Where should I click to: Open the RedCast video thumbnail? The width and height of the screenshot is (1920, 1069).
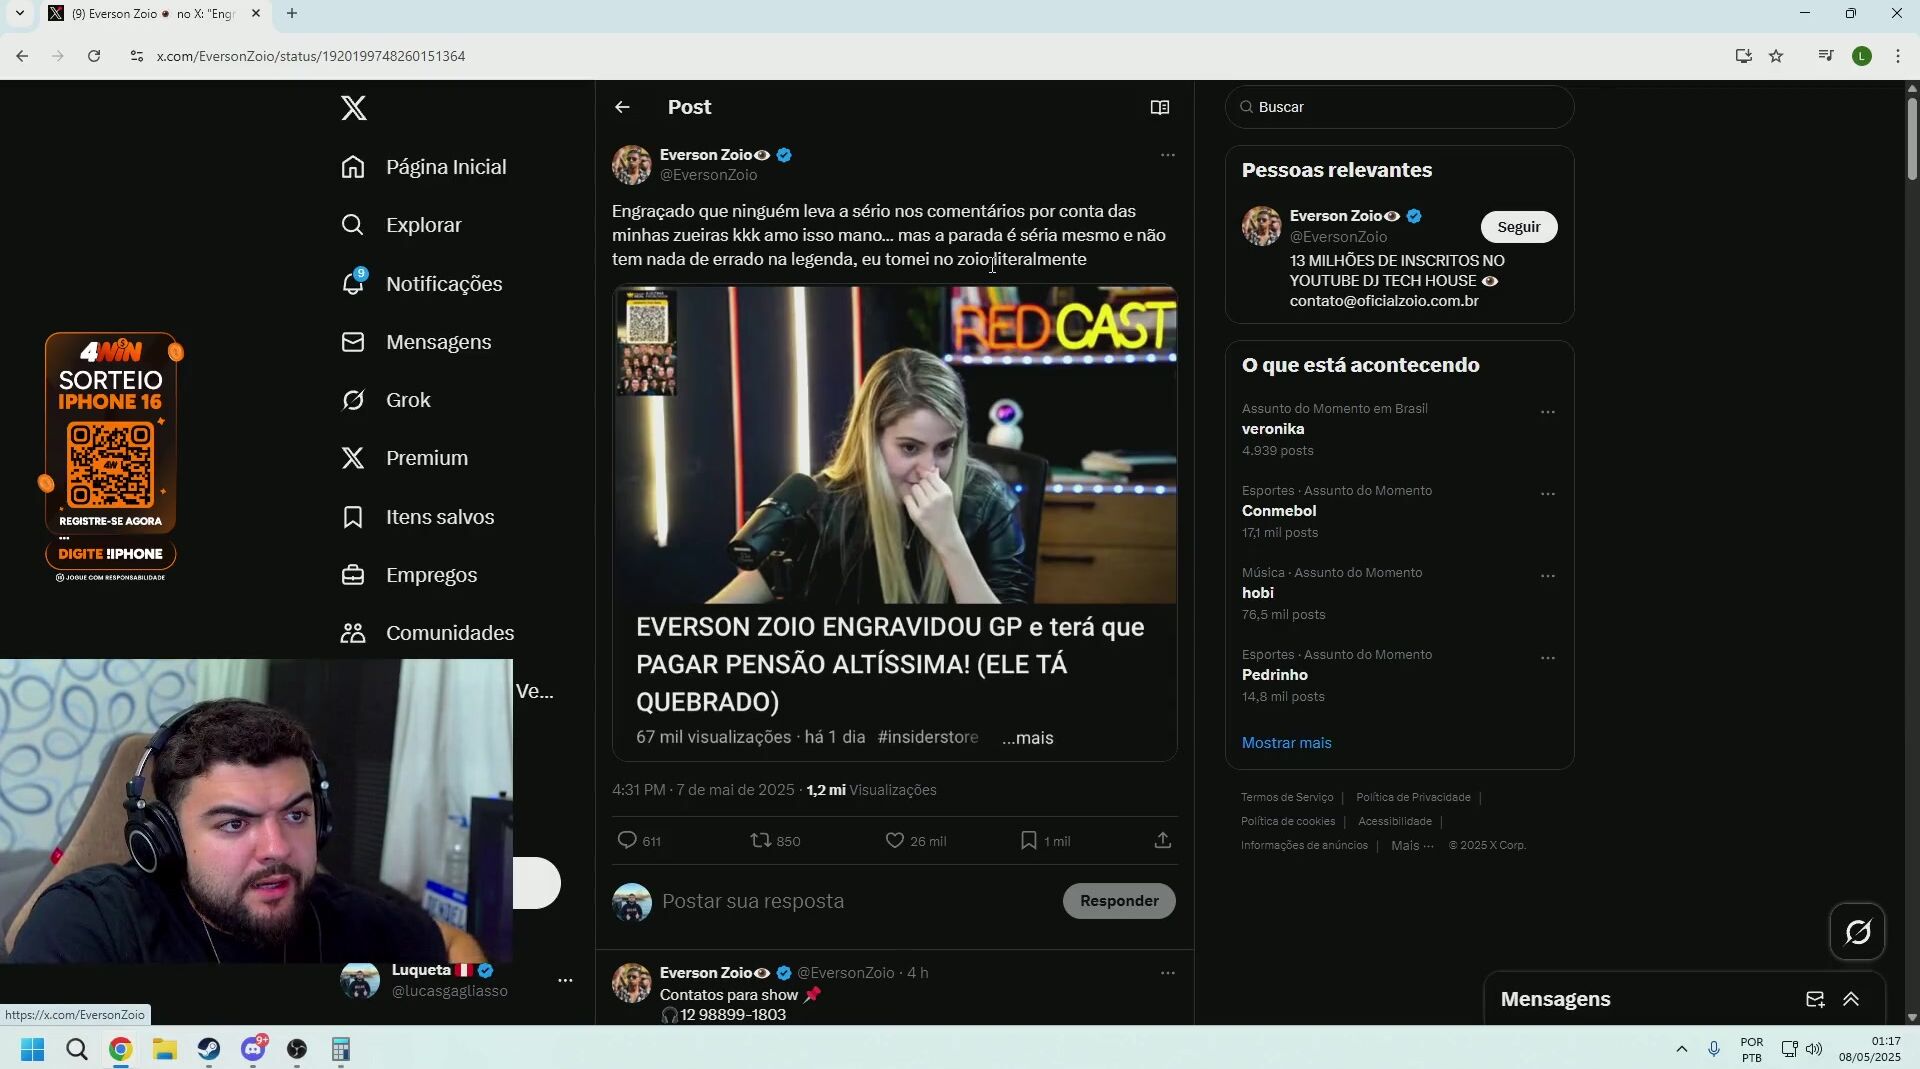[x=895, y=445]
